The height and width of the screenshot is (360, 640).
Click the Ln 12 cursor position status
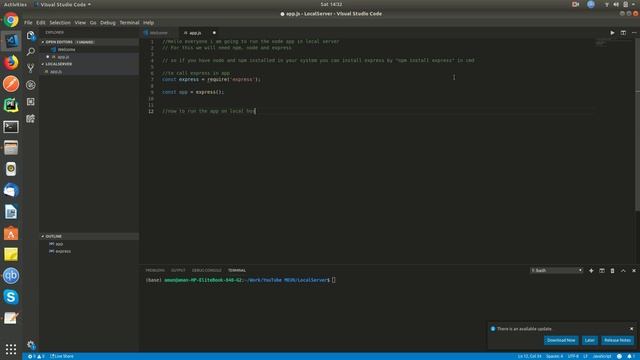[529, 356]
